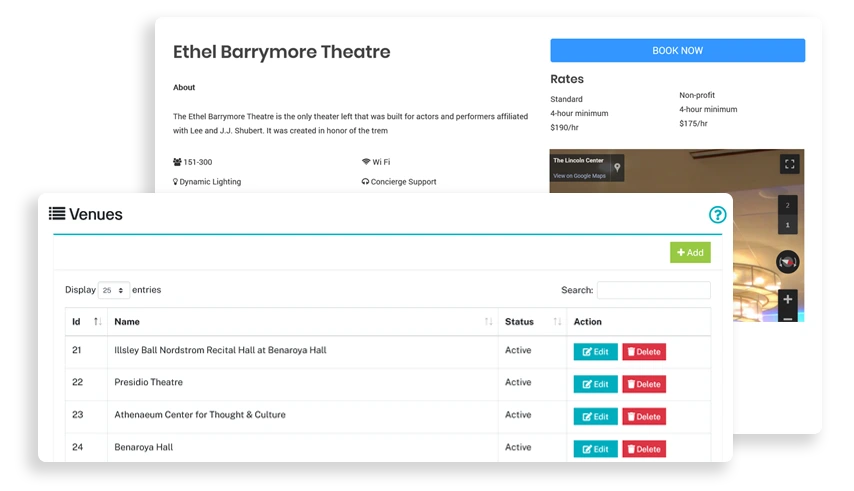Click the Concierge Support headset icon

tap(365, 181)
